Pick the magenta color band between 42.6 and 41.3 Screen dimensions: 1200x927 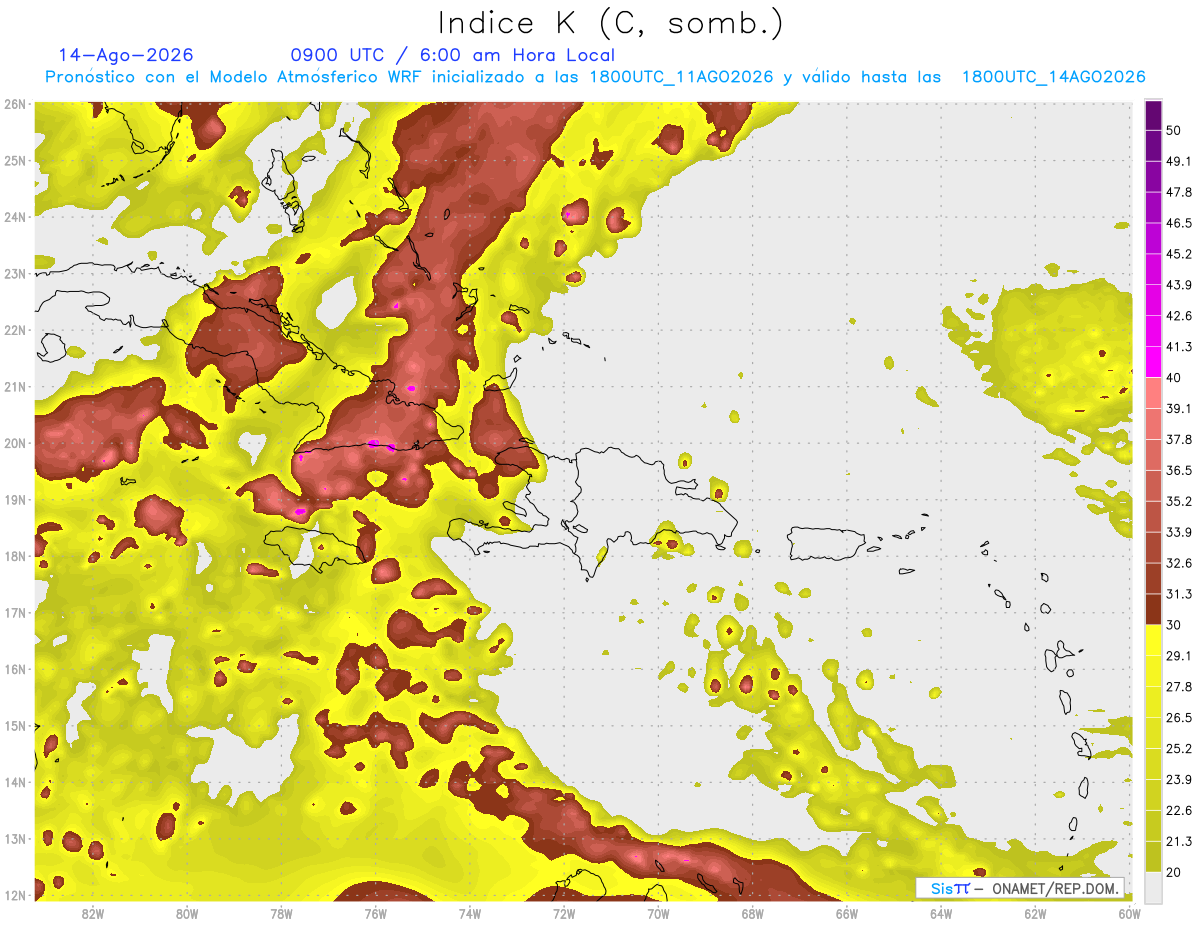(x=1153, y=331)
